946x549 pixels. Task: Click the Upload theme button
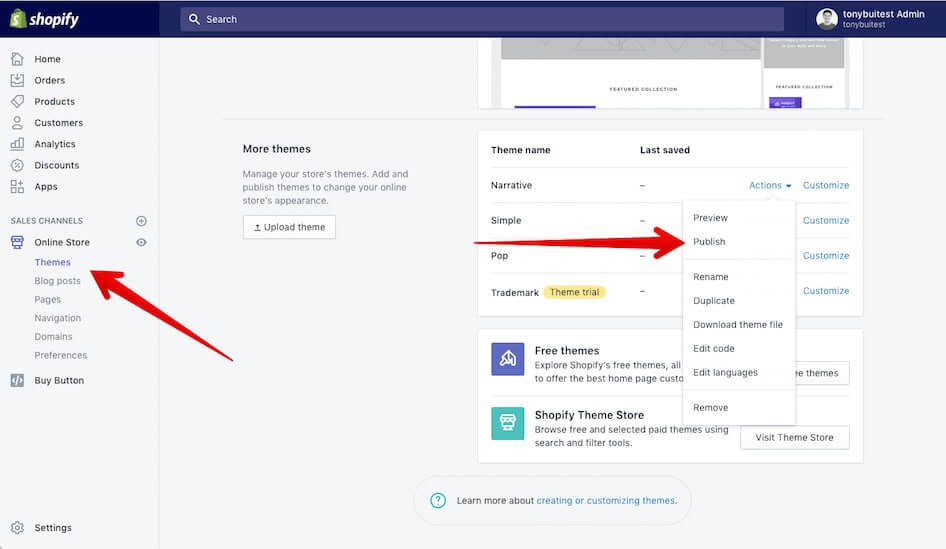289,227
